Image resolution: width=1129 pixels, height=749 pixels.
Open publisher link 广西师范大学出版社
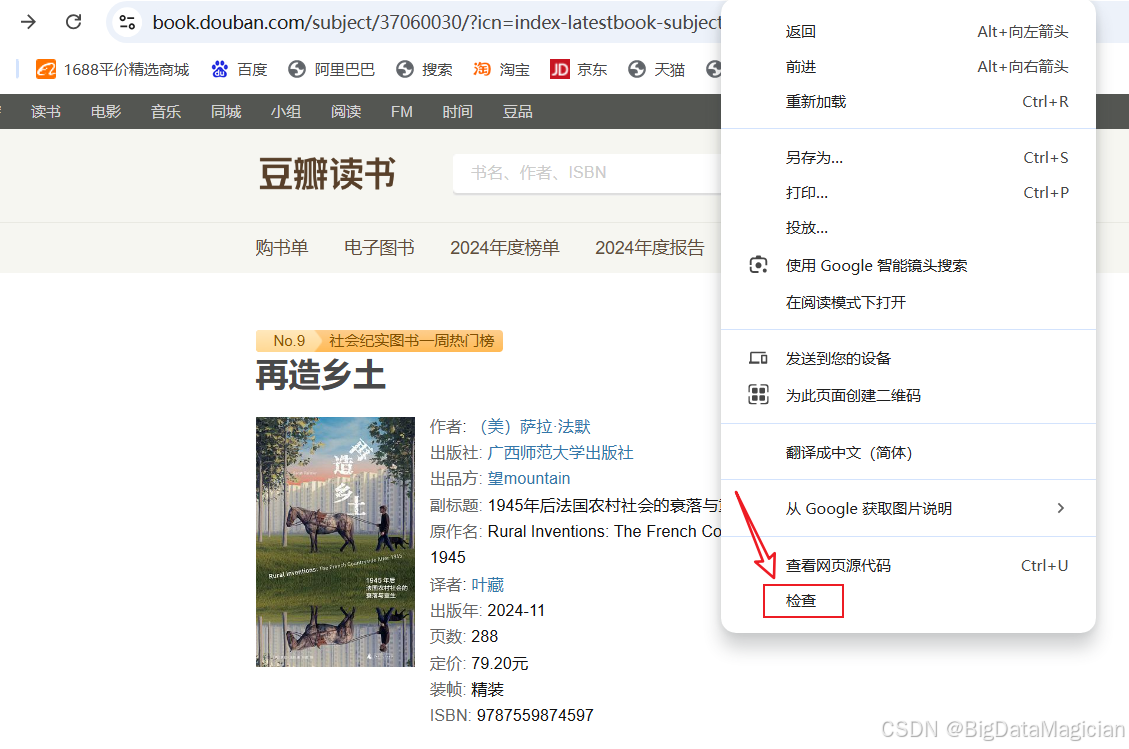point(560,452)
